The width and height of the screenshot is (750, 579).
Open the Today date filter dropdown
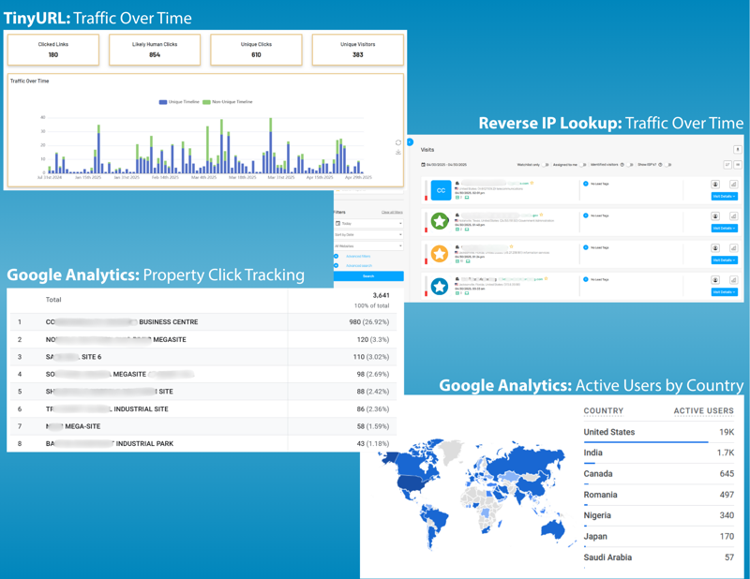[368, 223]
